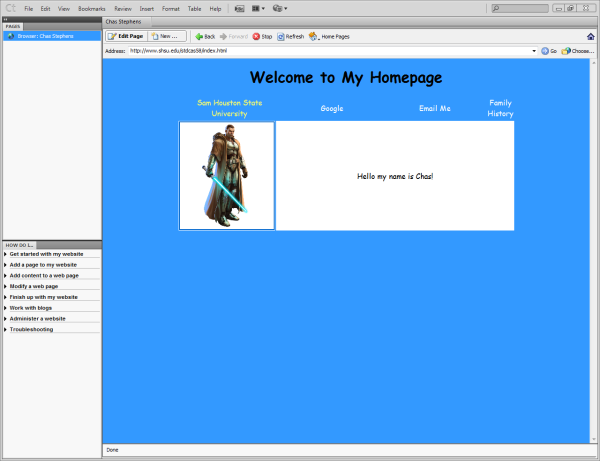Expand Modify a web page
Viewport: 600px width, 461px height.
click(x=34, y=286)
